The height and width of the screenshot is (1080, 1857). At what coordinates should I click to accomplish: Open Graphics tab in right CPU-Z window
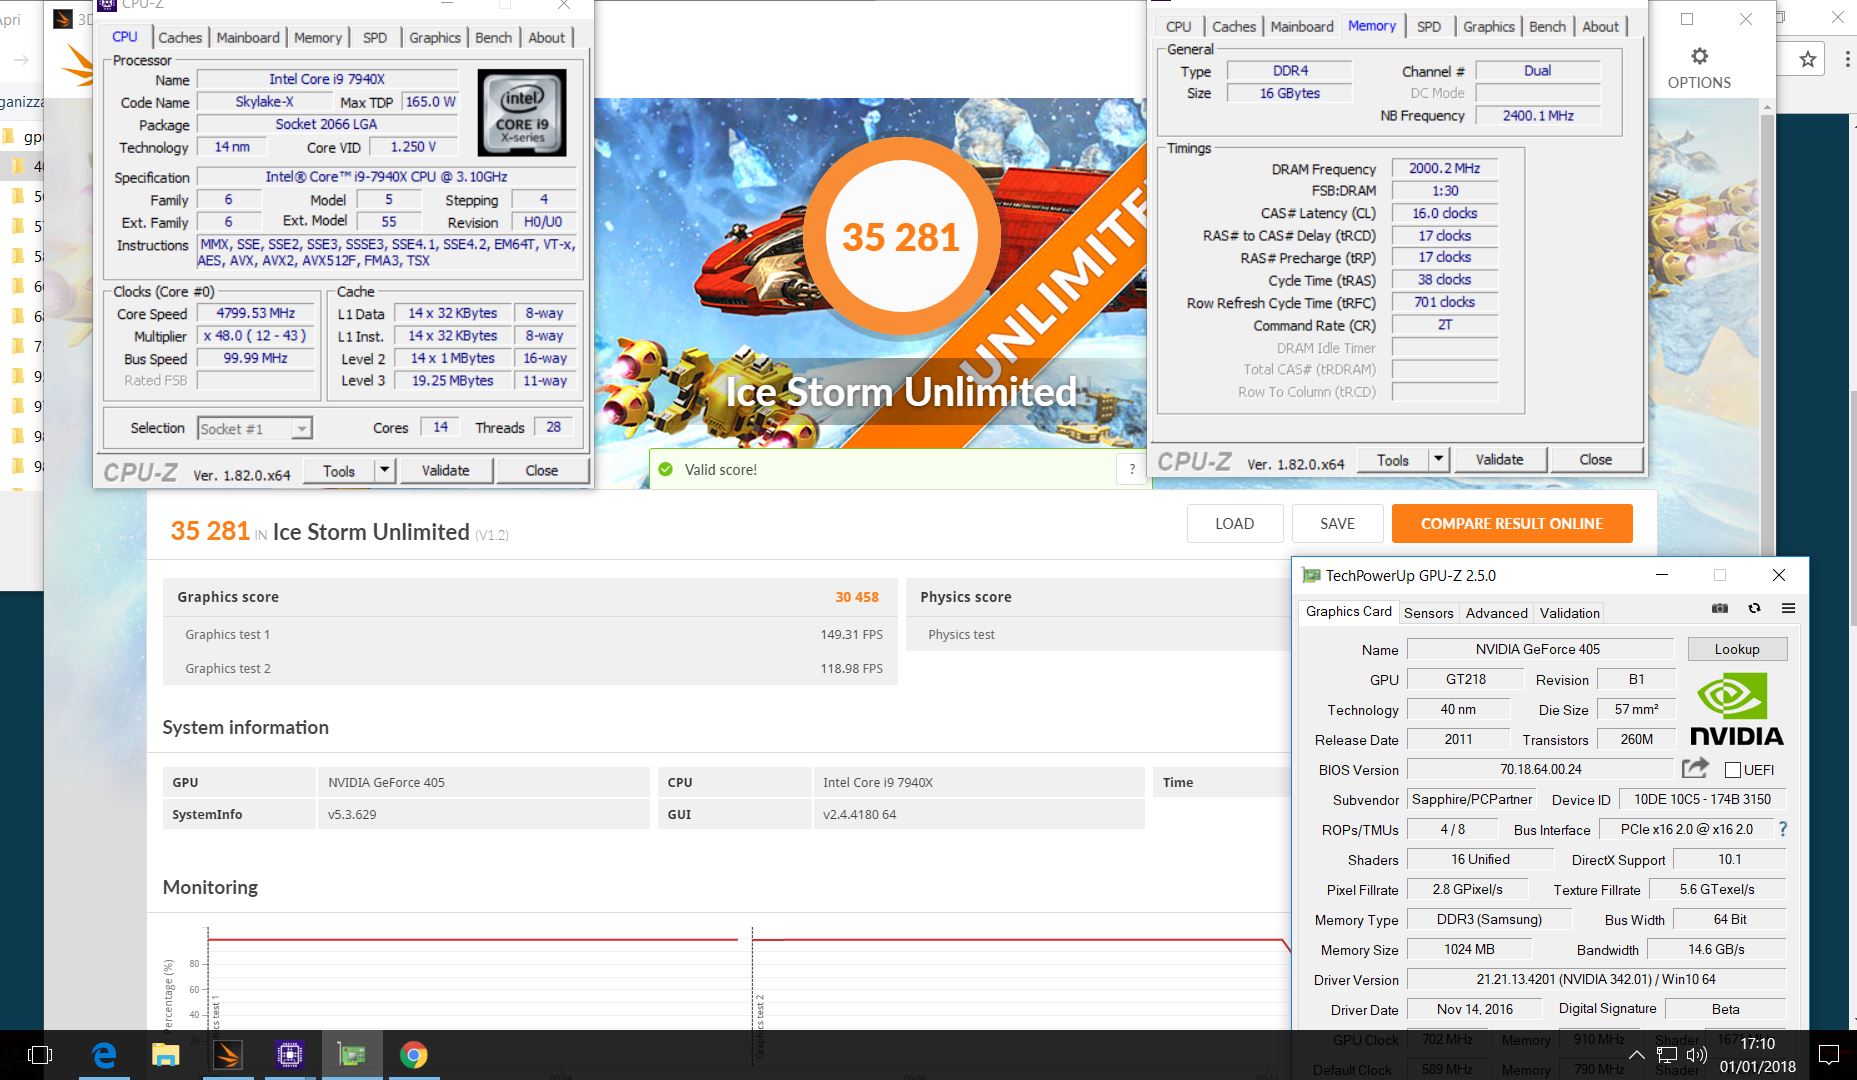[x=1488, y=27]
